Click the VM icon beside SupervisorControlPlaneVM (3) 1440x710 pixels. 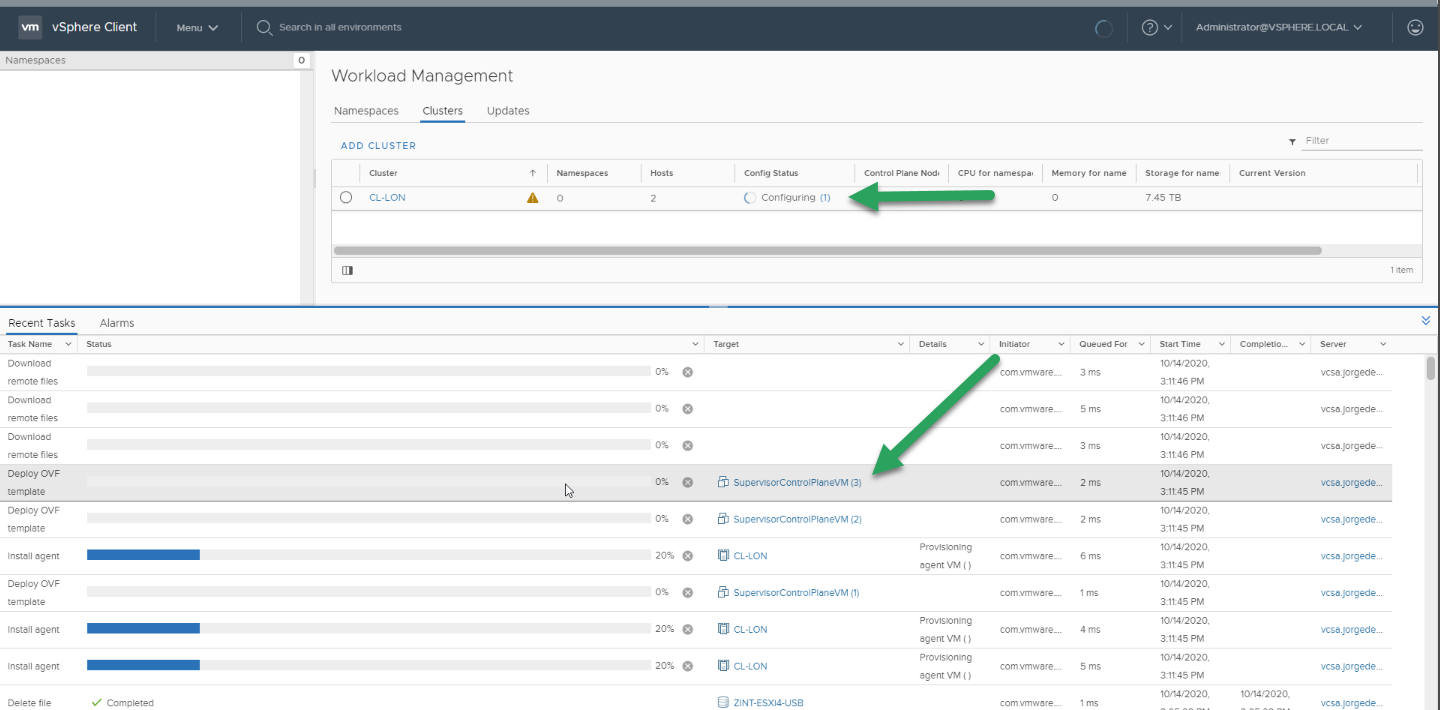(723, 482)
